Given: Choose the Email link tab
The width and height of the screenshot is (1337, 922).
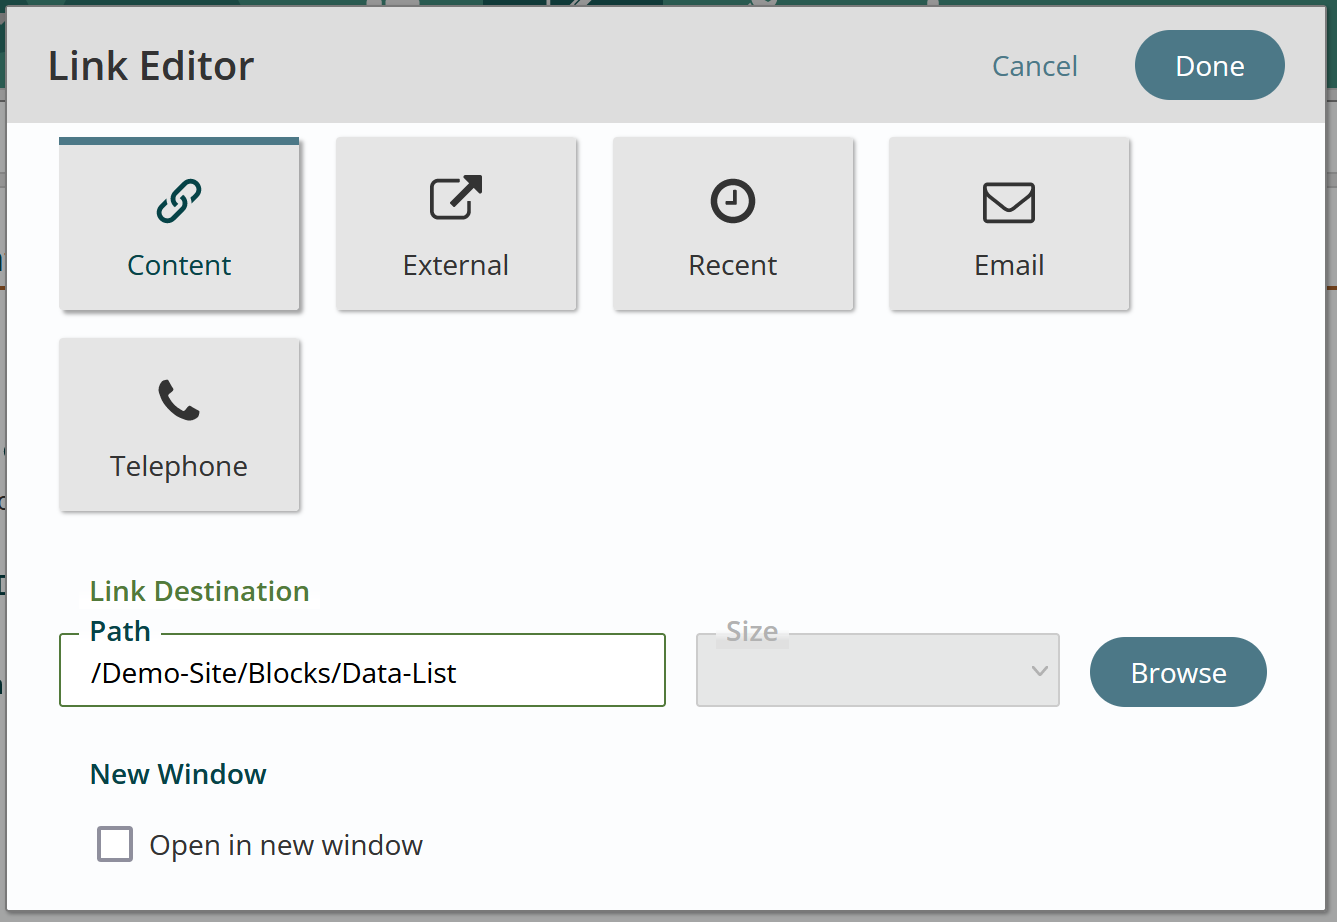Looking at the screenshot, I should (x=1009, y=224).
